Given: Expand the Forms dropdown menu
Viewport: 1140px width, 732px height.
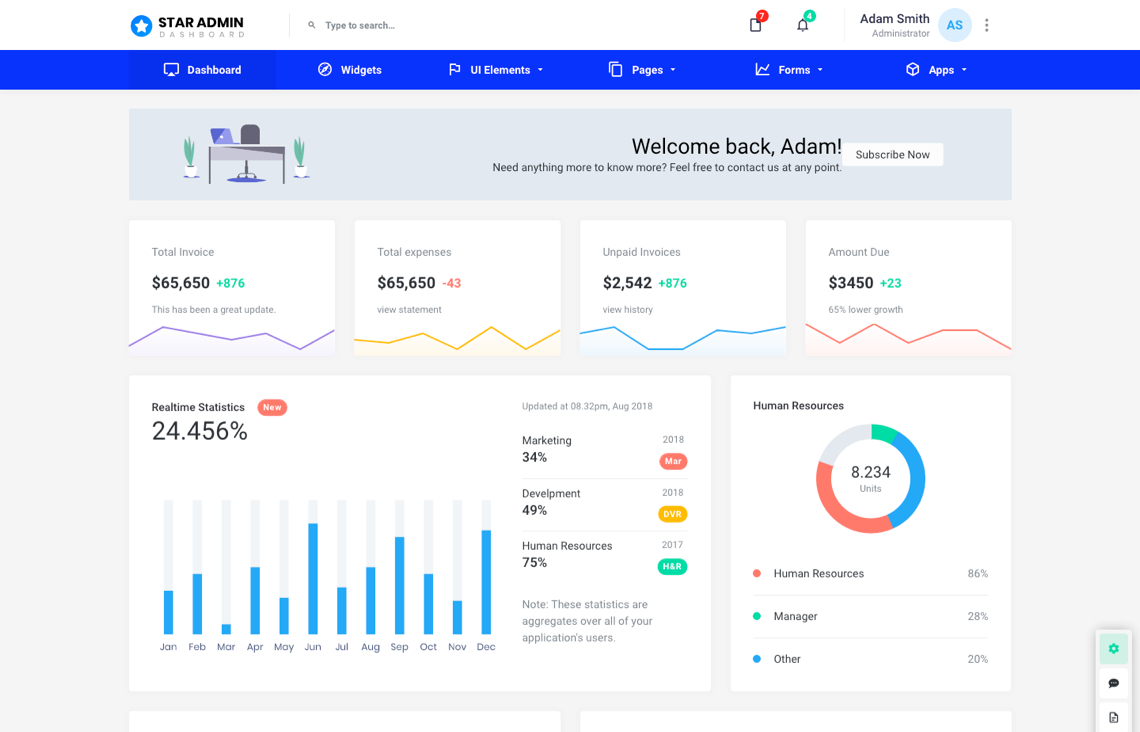Looking at the screenshot, I should coord(789,70).
